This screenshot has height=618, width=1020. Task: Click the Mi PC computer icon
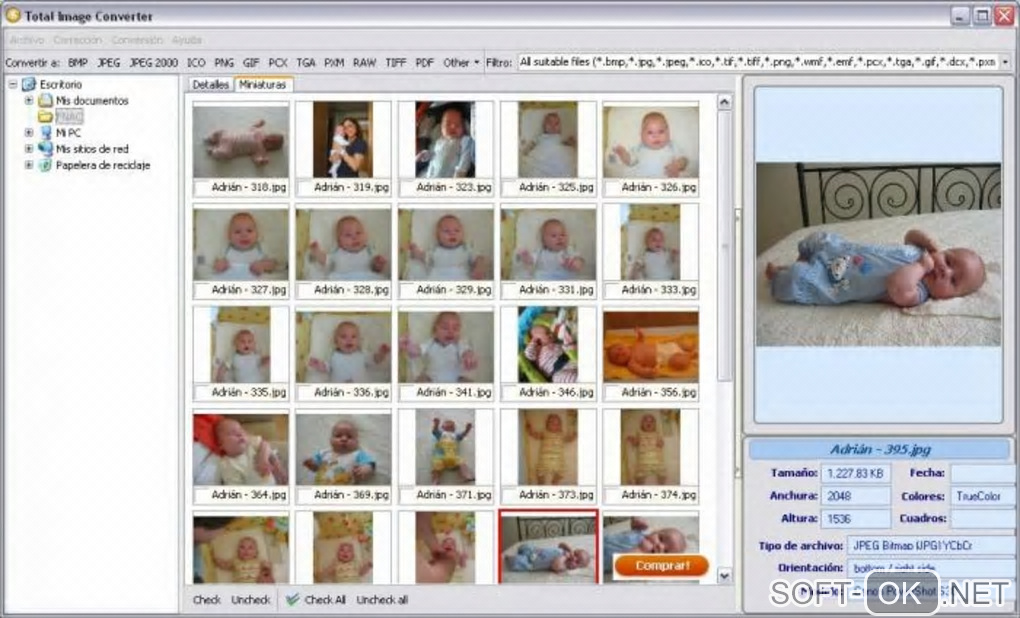45,133
